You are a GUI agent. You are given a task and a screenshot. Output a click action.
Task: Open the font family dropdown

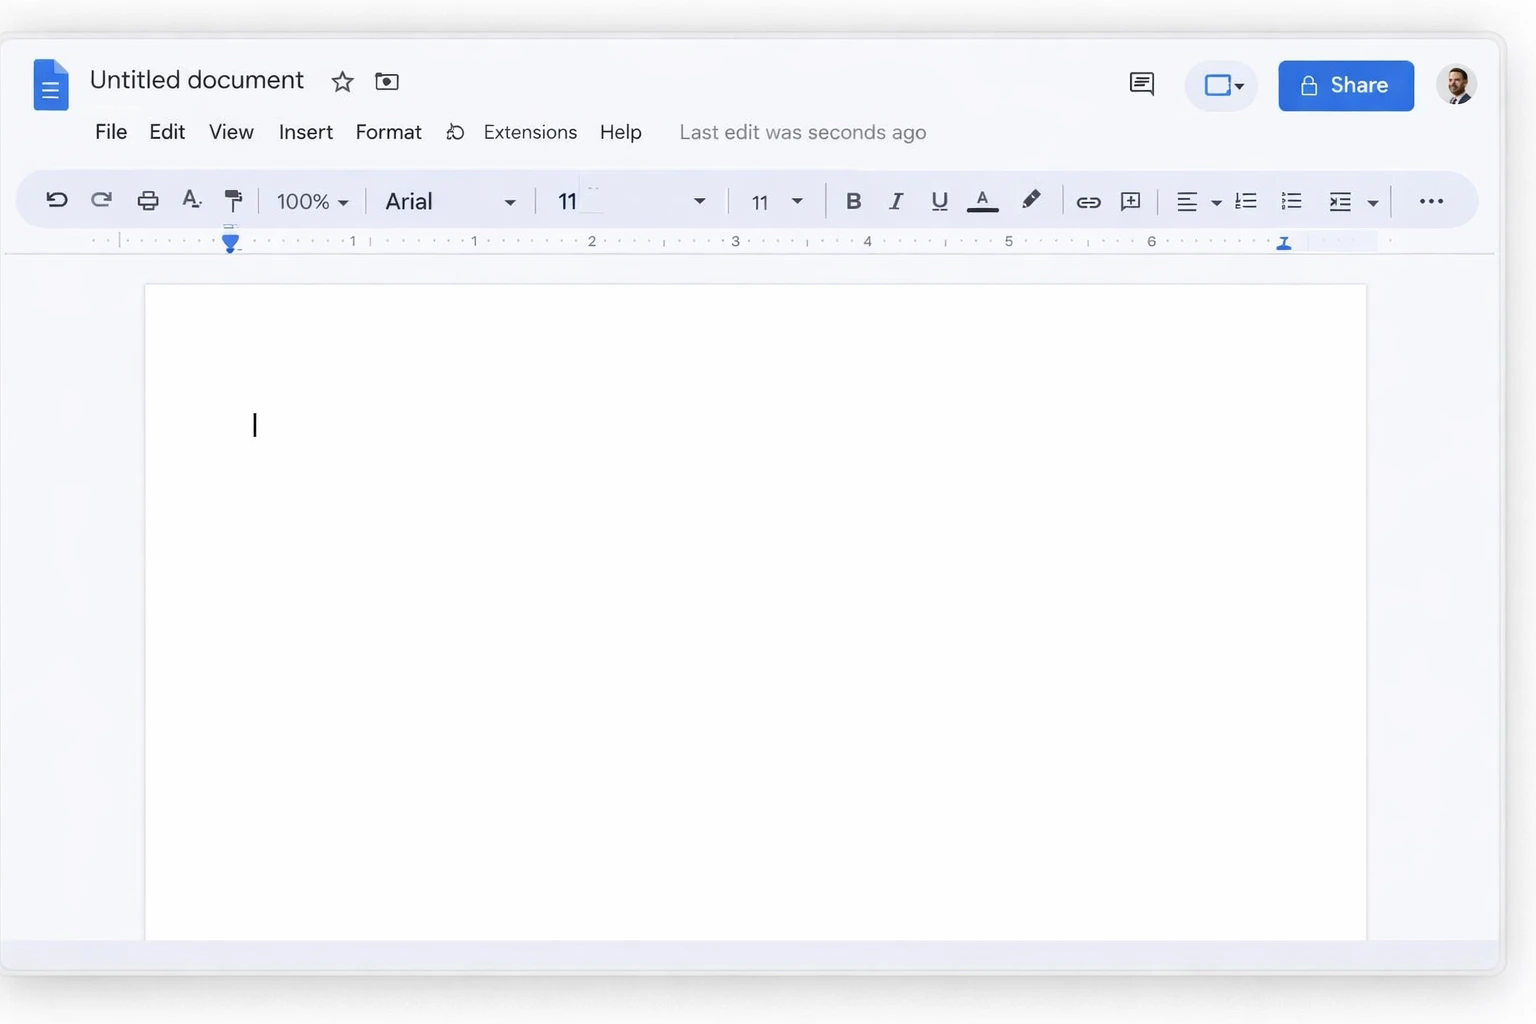point(450,201)
